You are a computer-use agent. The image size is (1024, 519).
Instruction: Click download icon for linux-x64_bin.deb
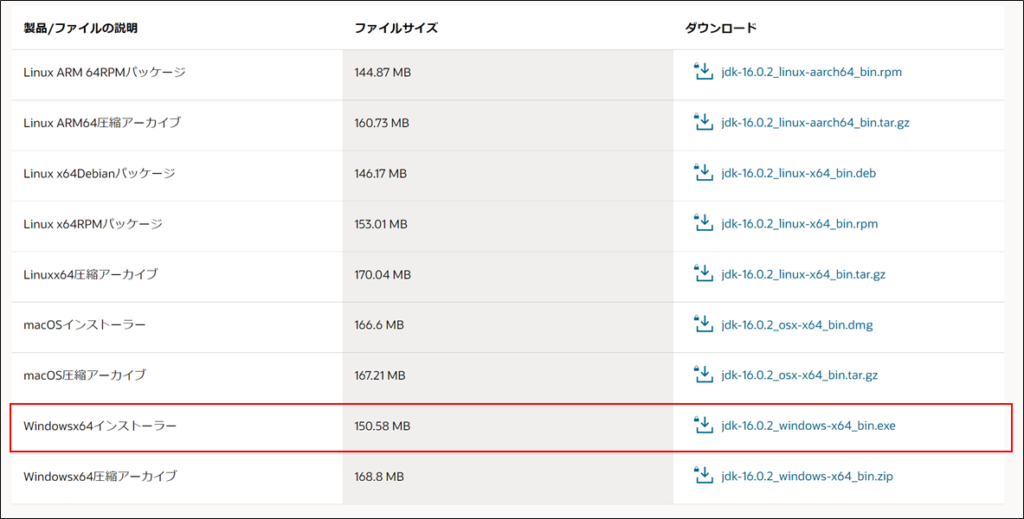703,172
